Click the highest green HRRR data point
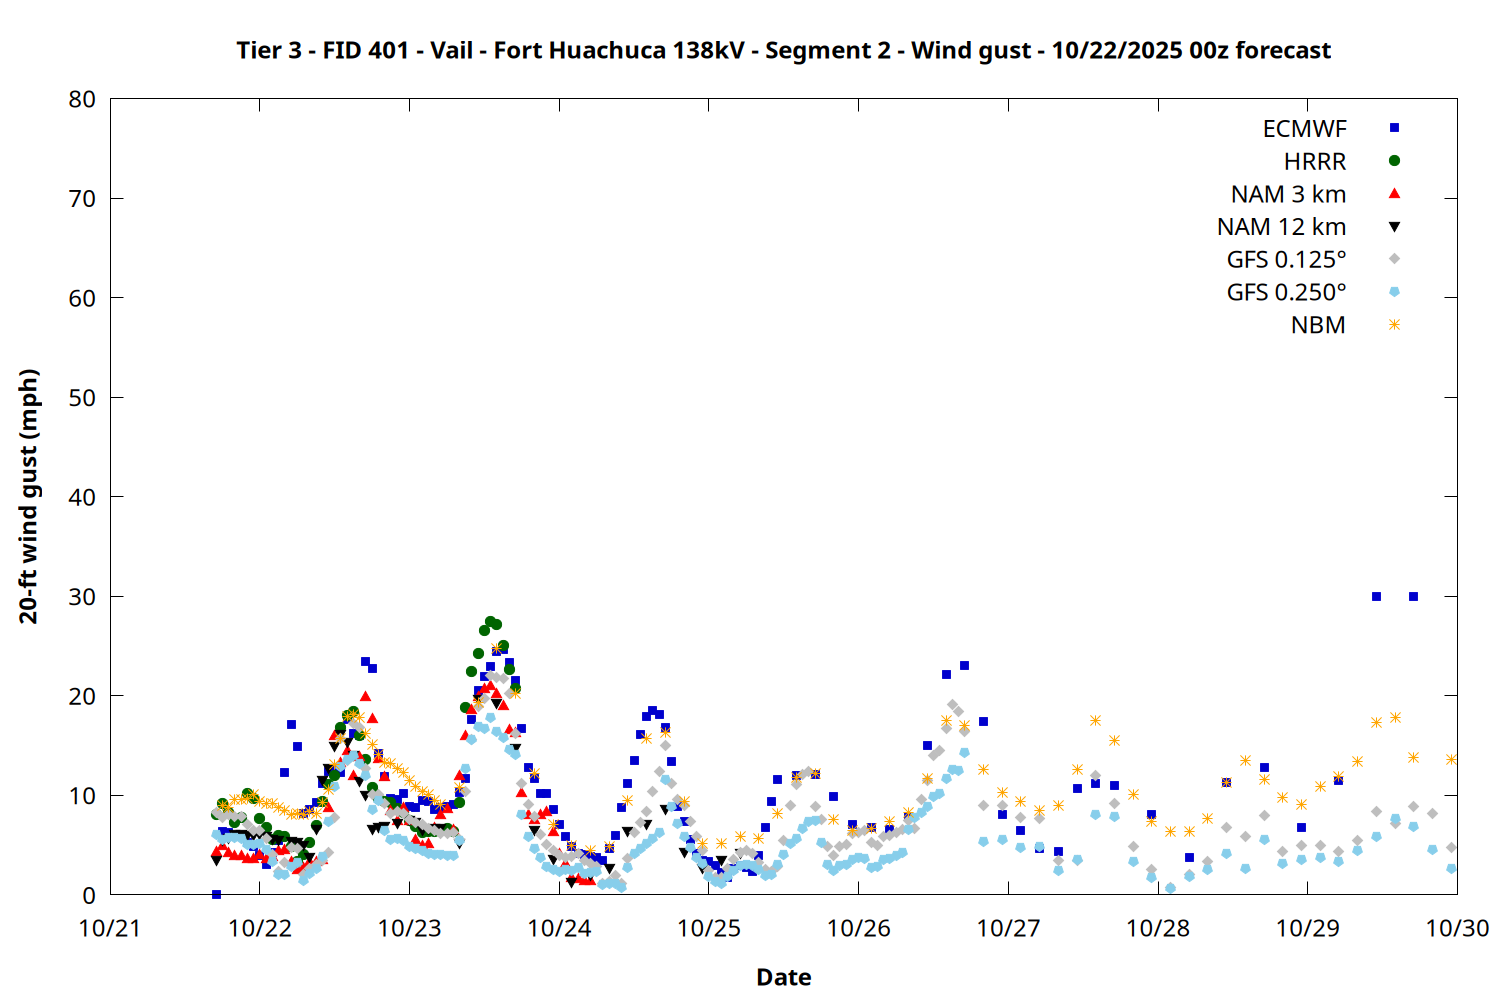 pos(490,622)
